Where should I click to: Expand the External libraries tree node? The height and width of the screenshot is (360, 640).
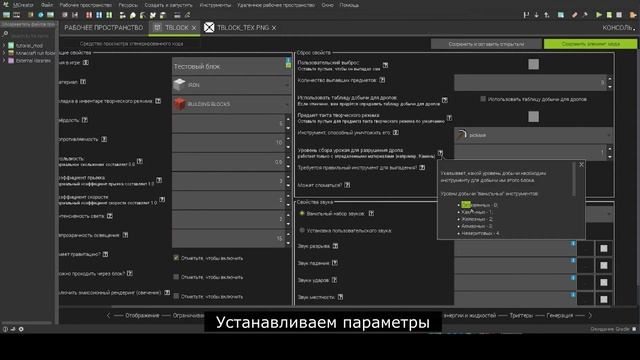(x=4, y=60)
